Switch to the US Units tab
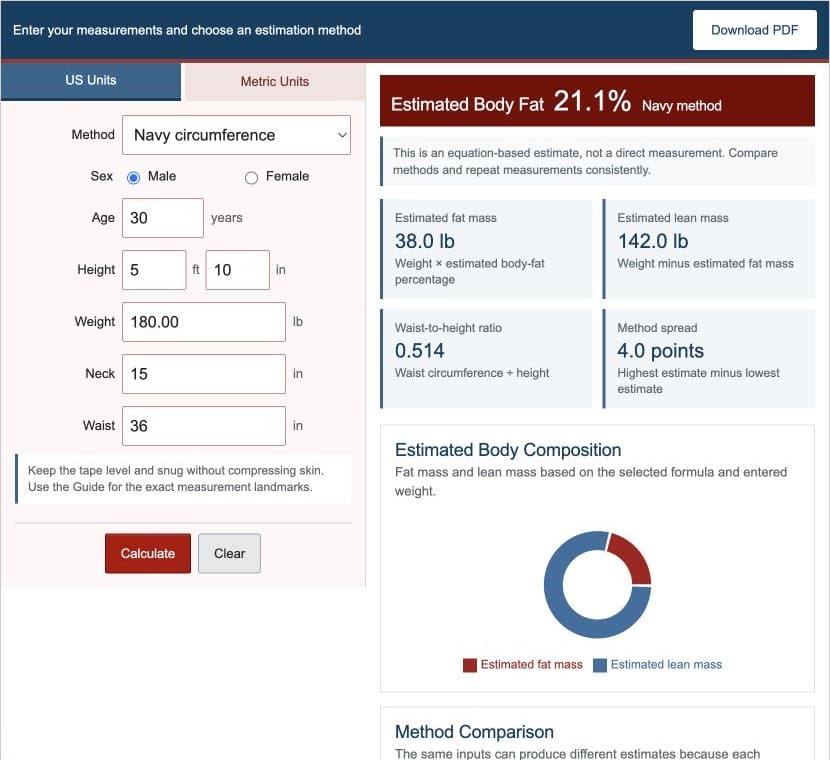Viewport: 830px width, 760px height. 91,80
